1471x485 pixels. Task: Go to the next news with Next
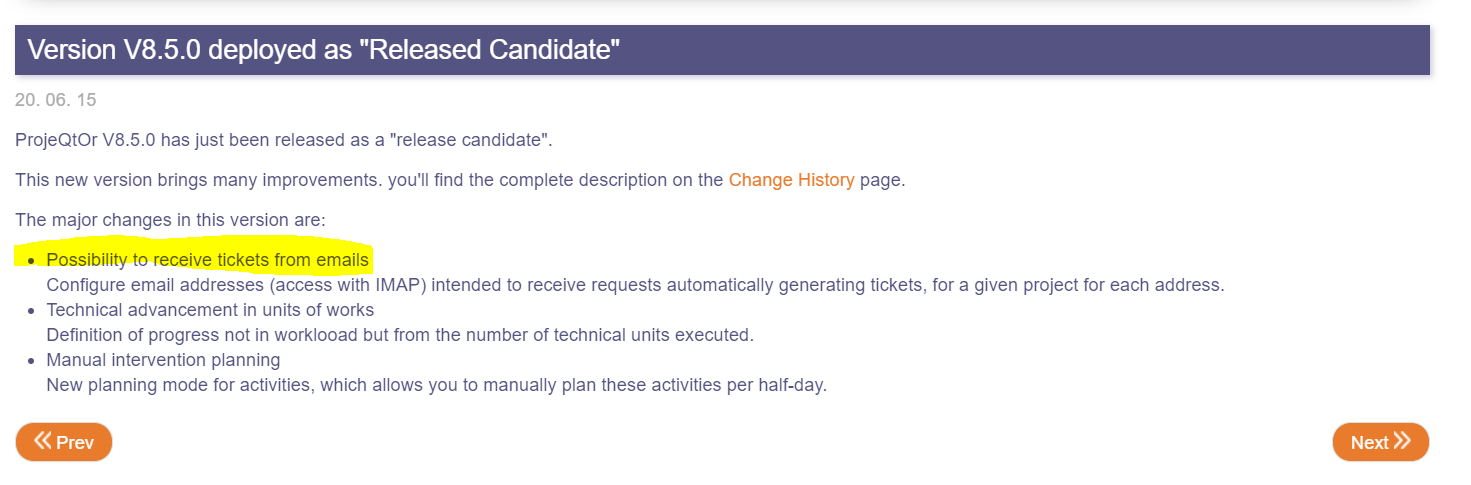(x=1380, y=442)
